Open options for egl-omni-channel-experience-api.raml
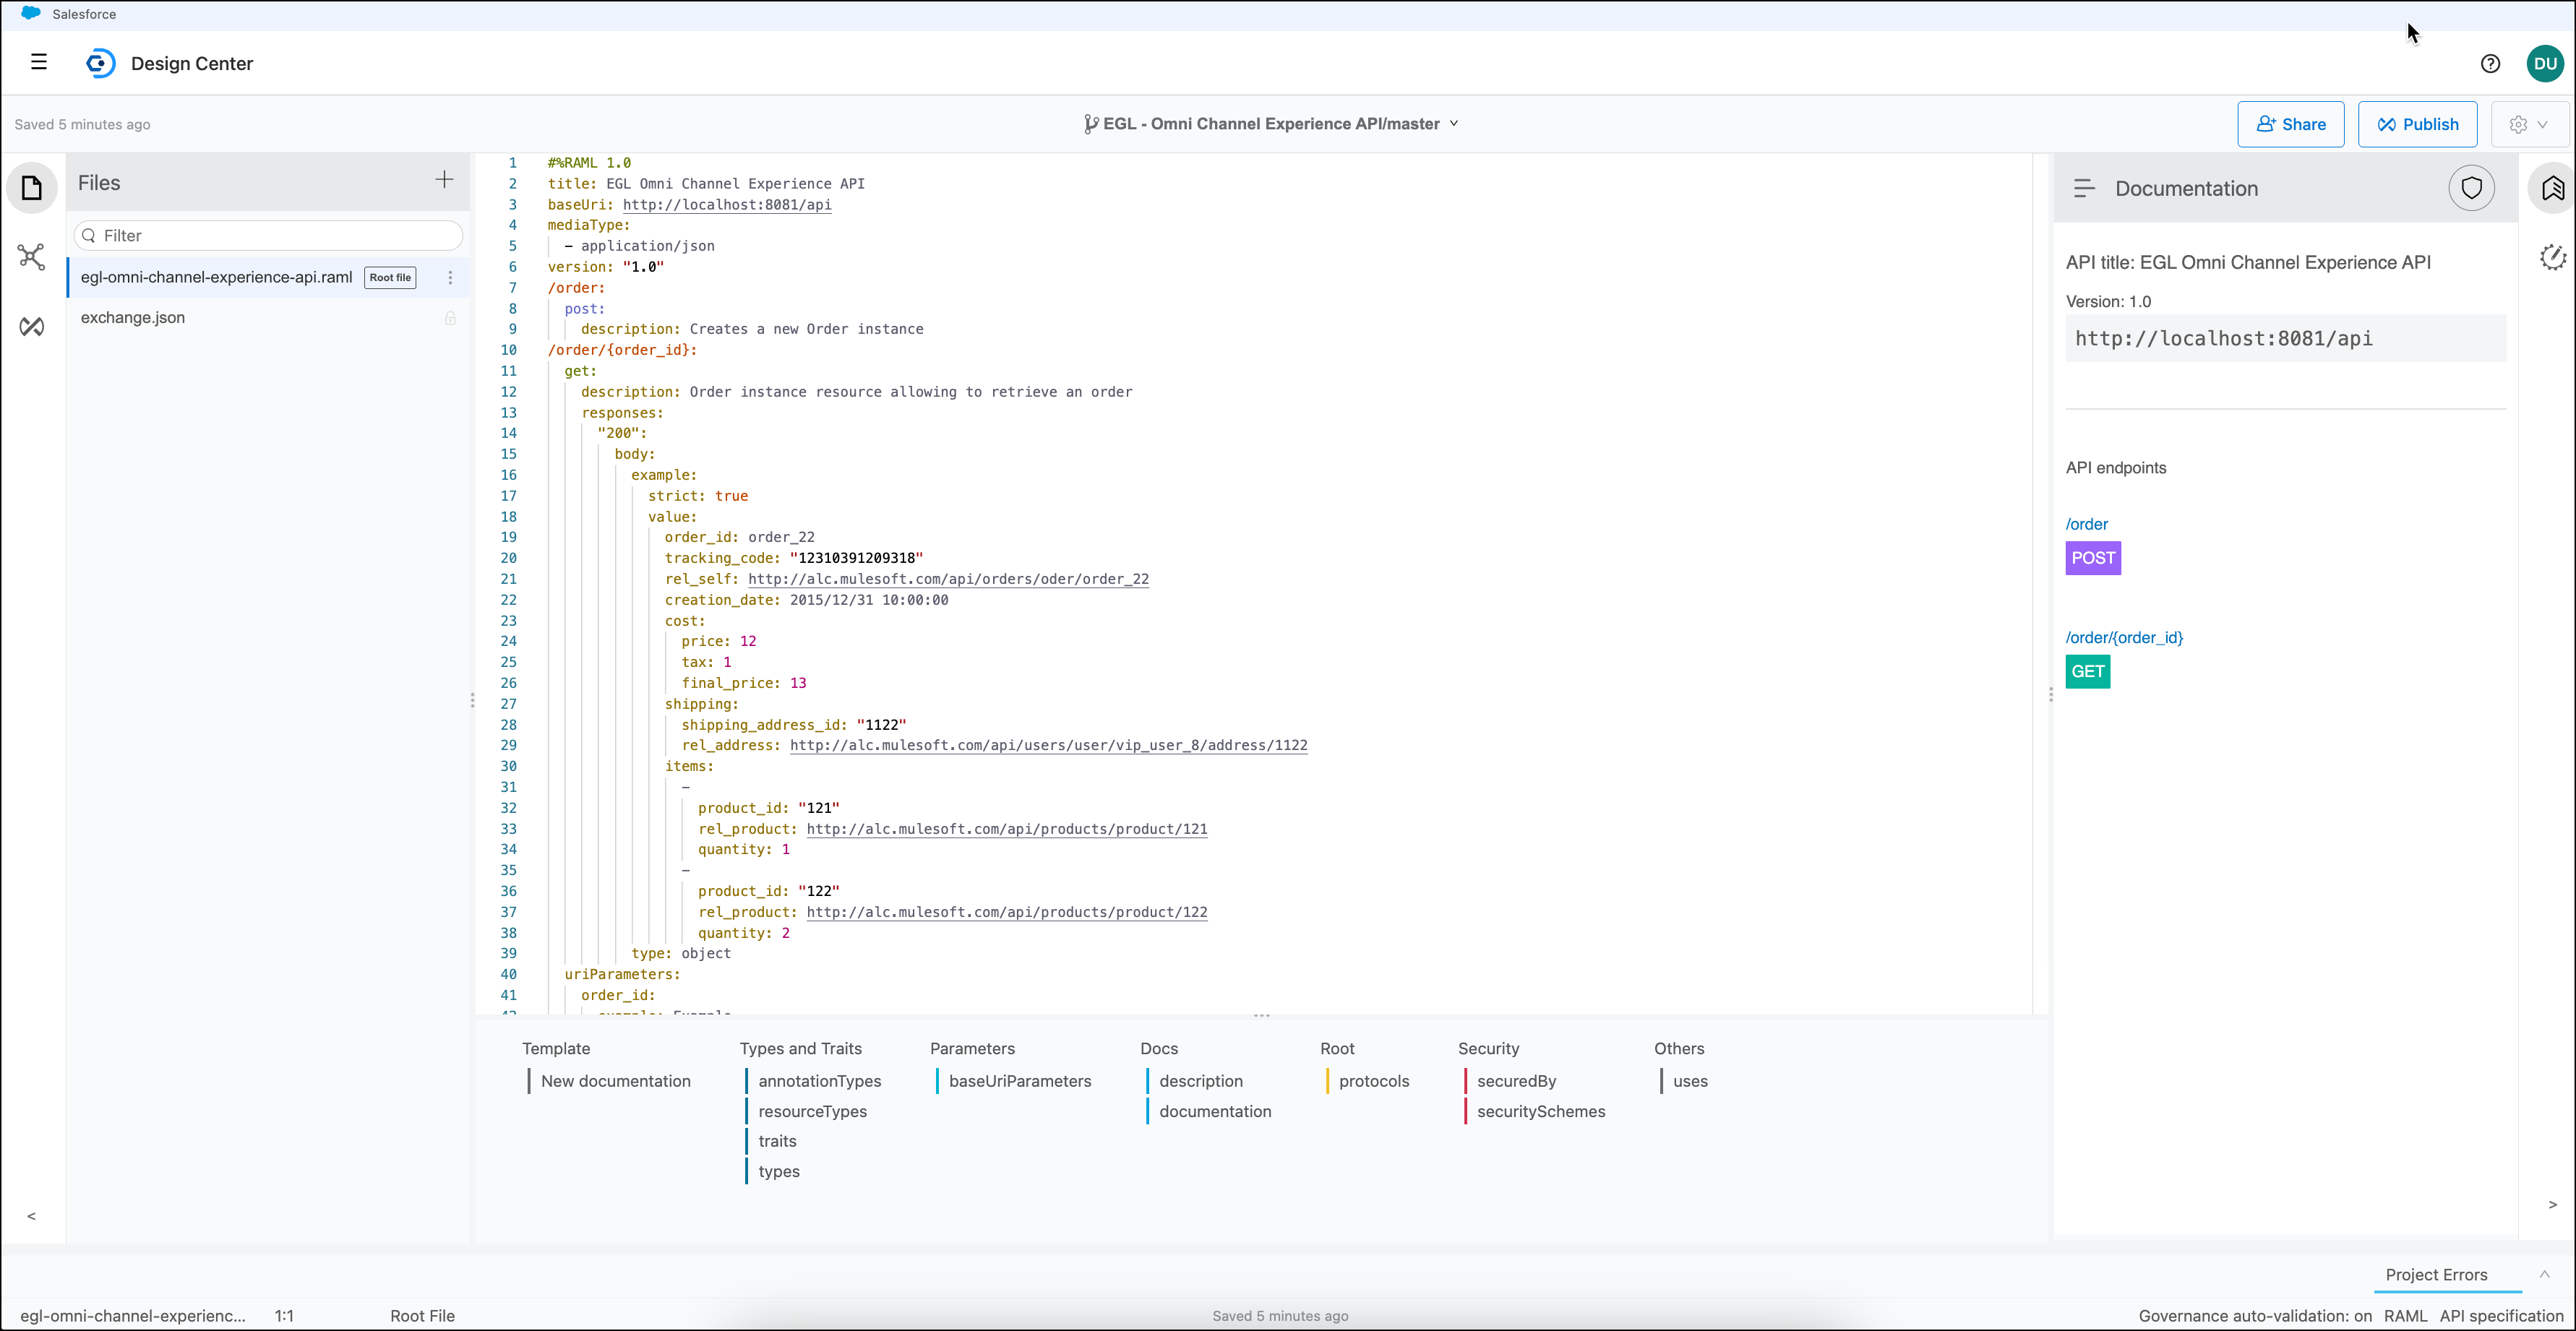Viewport: 2576px width, 1331px height. [x=450, y=278]
